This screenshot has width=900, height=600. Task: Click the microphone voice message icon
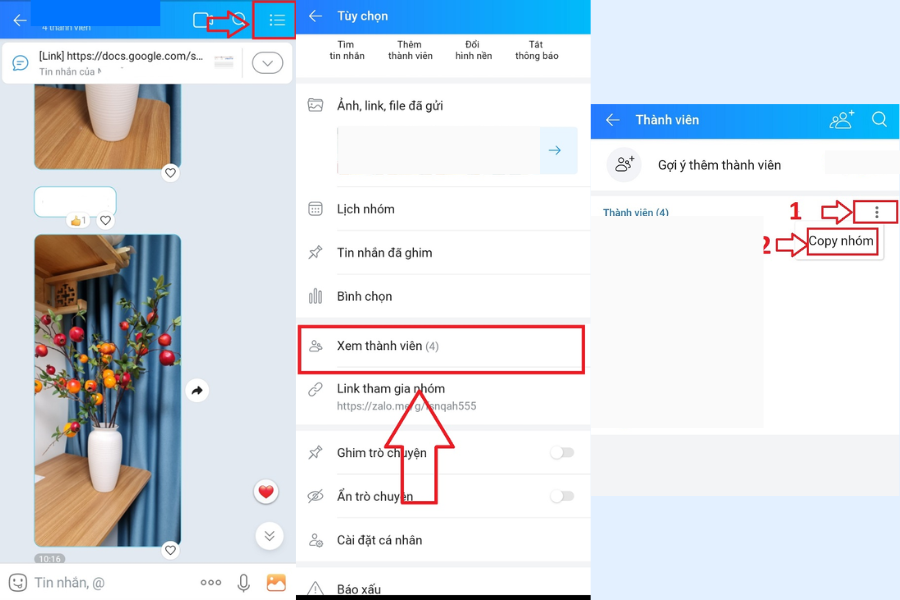[x=243, y=582]
